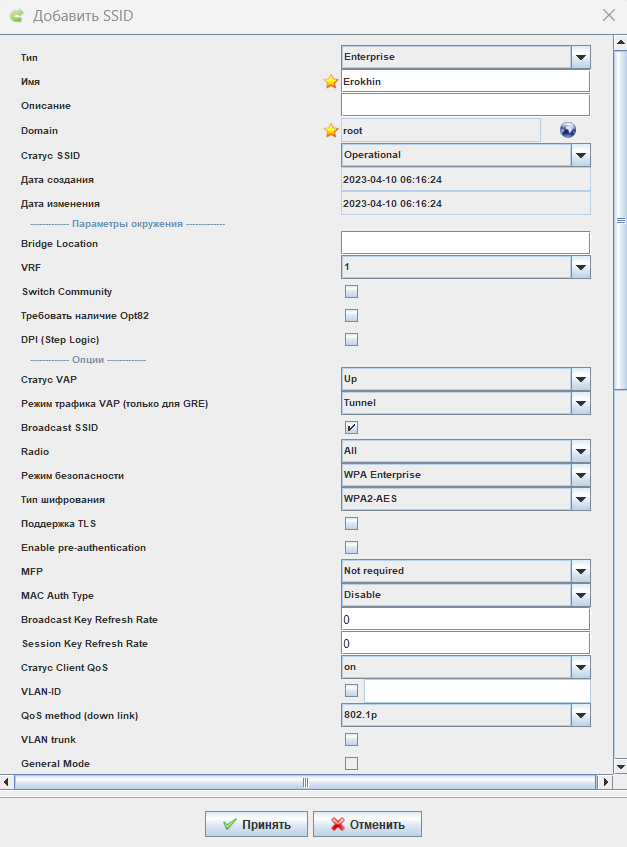
Task: Expand the Тип шифрования WPA2-AES dropdown
Action: [466, 499]
